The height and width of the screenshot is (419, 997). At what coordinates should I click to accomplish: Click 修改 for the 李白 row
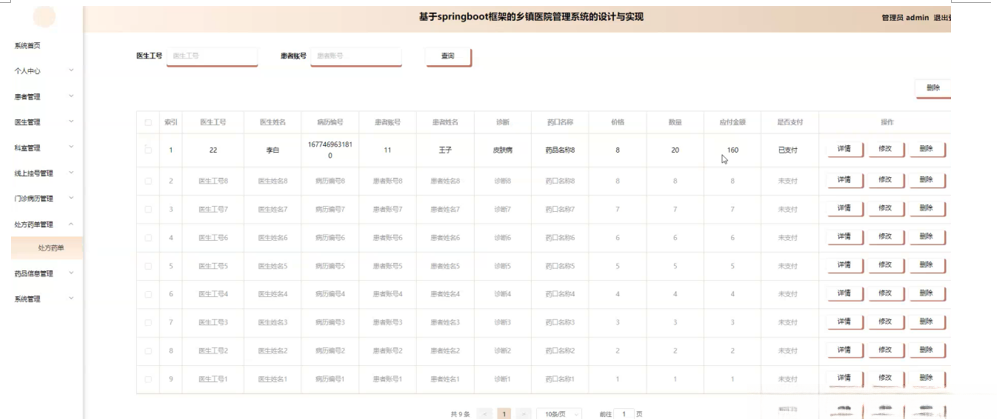[x=885, y=149]
